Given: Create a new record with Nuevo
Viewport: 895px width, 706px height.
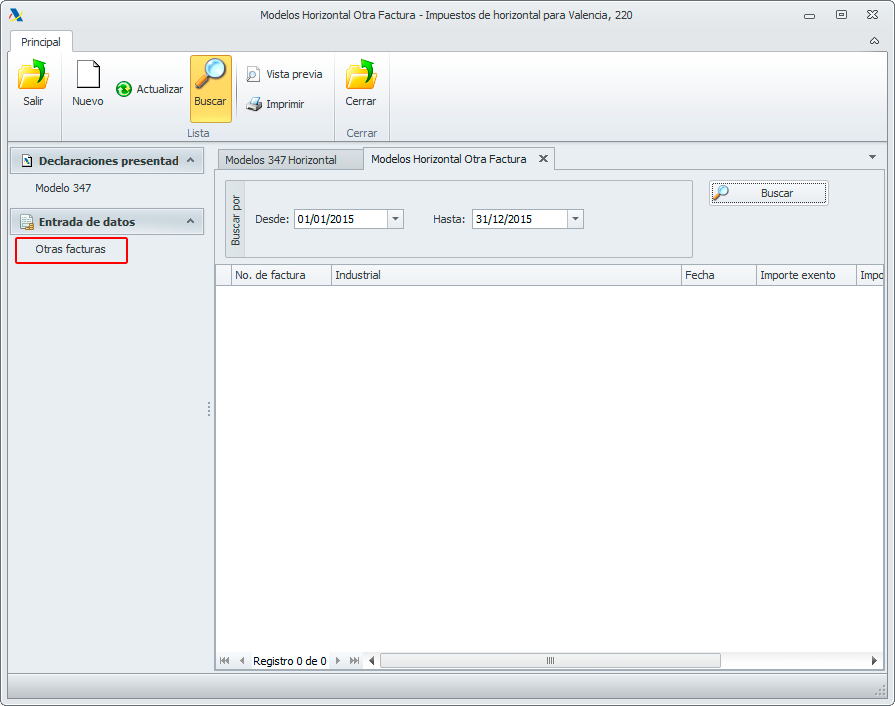Looking at the screenshot, I should pos(88,83).
